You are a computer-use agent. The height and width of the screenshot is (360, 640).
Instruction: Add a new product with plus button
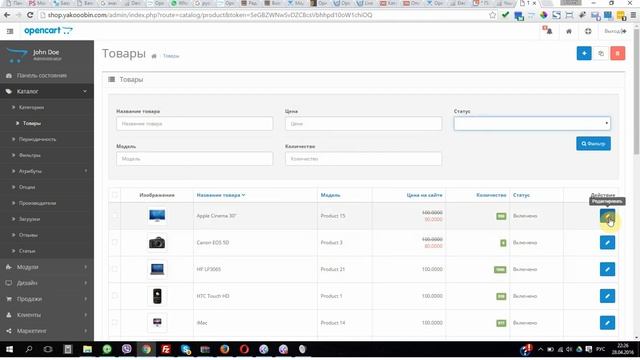pos(584,53)
